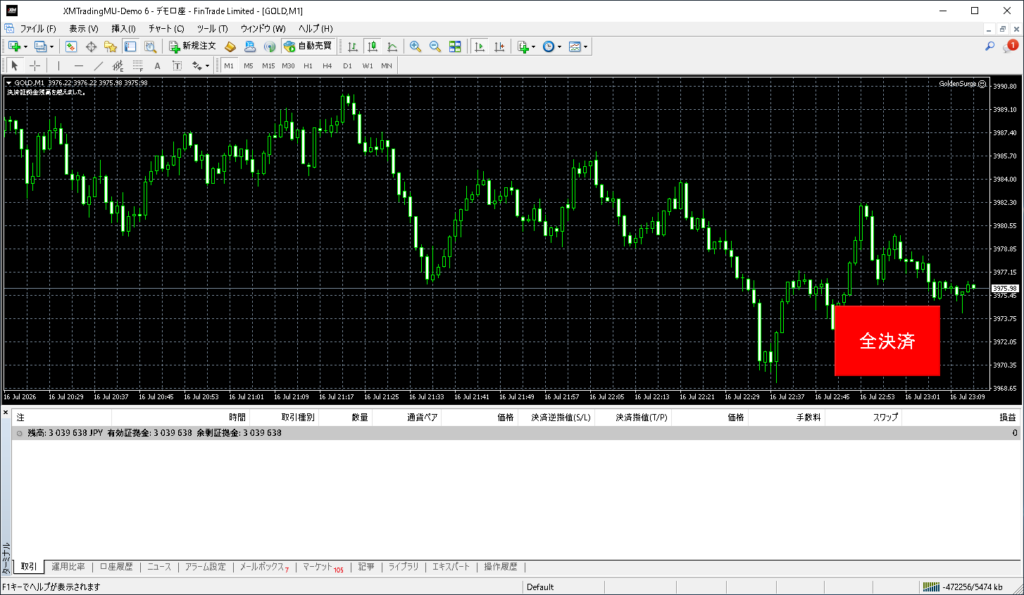Open the チャート (C) menu

click(x=166, y=29)
